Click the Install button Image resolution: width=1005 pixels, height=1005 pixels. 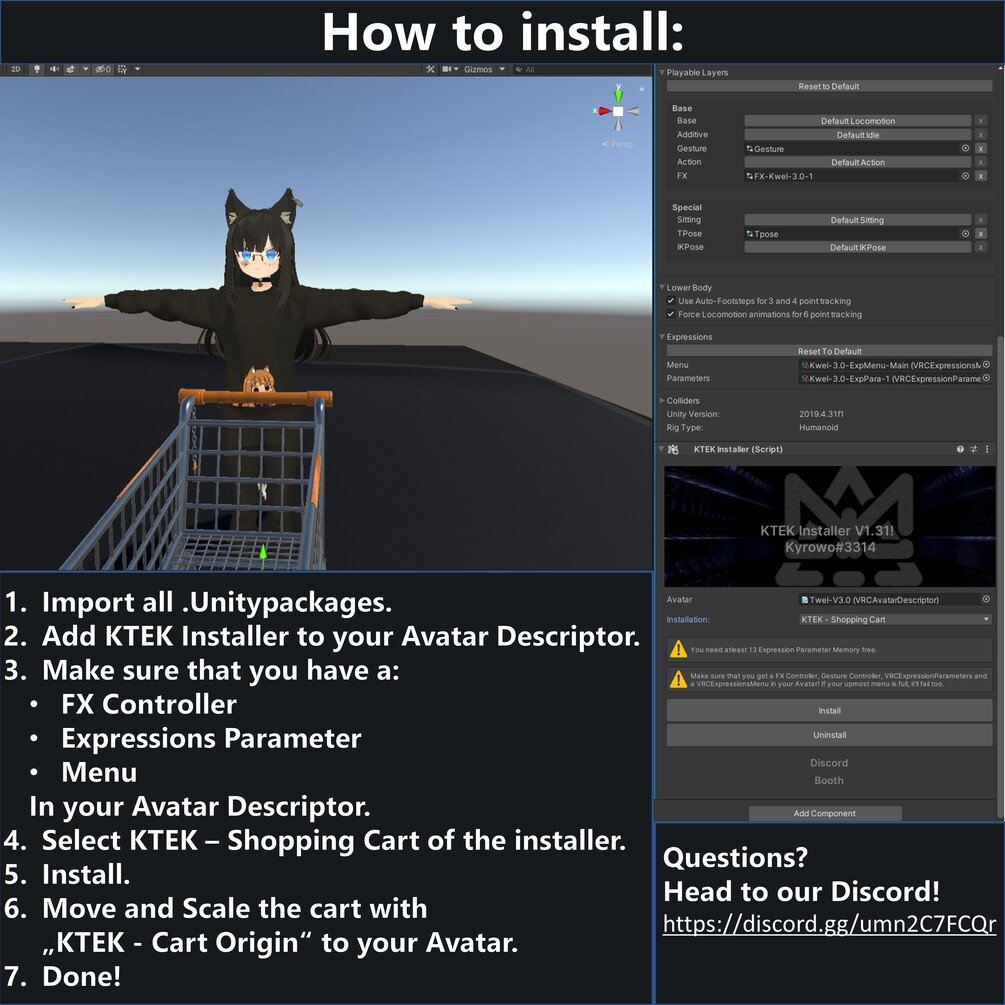click(x=829, y=710)
